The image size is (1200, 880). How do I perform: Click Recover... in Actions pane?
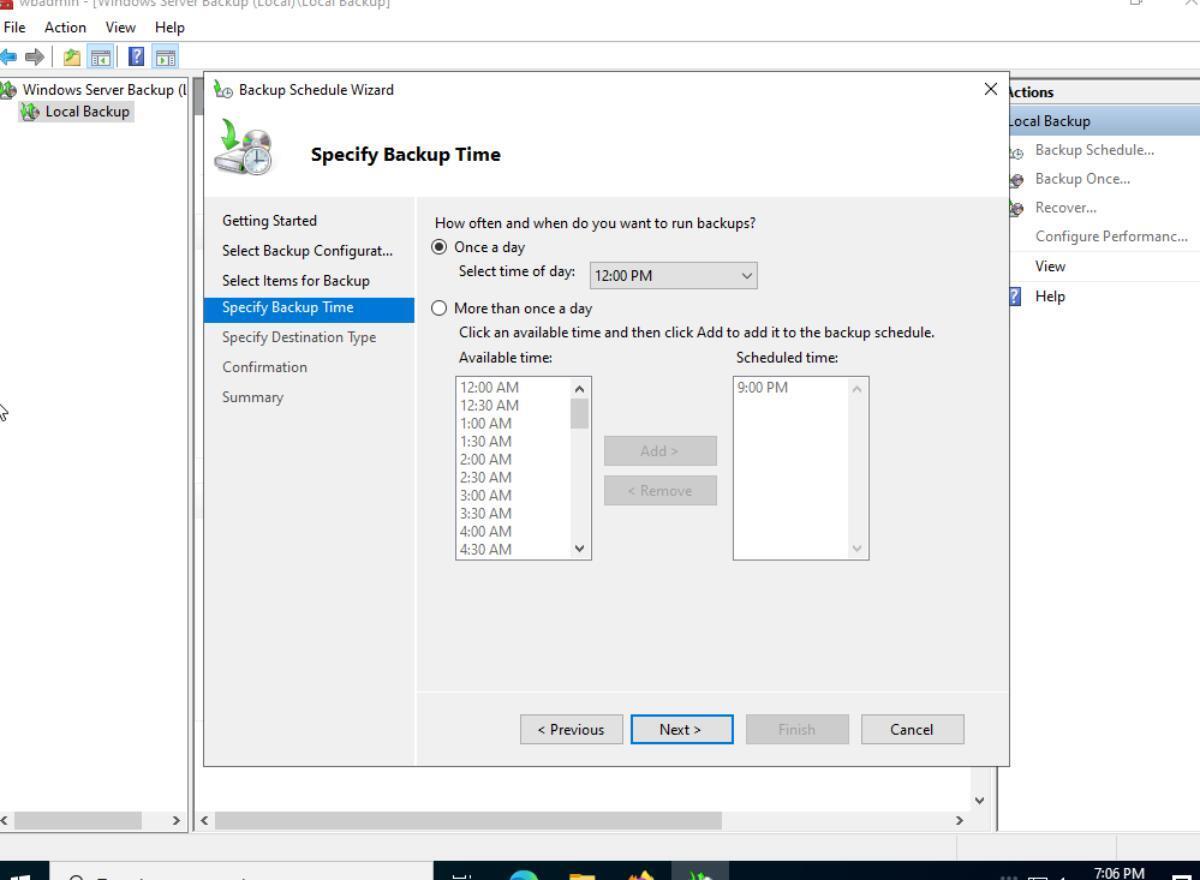[1065, 207]
